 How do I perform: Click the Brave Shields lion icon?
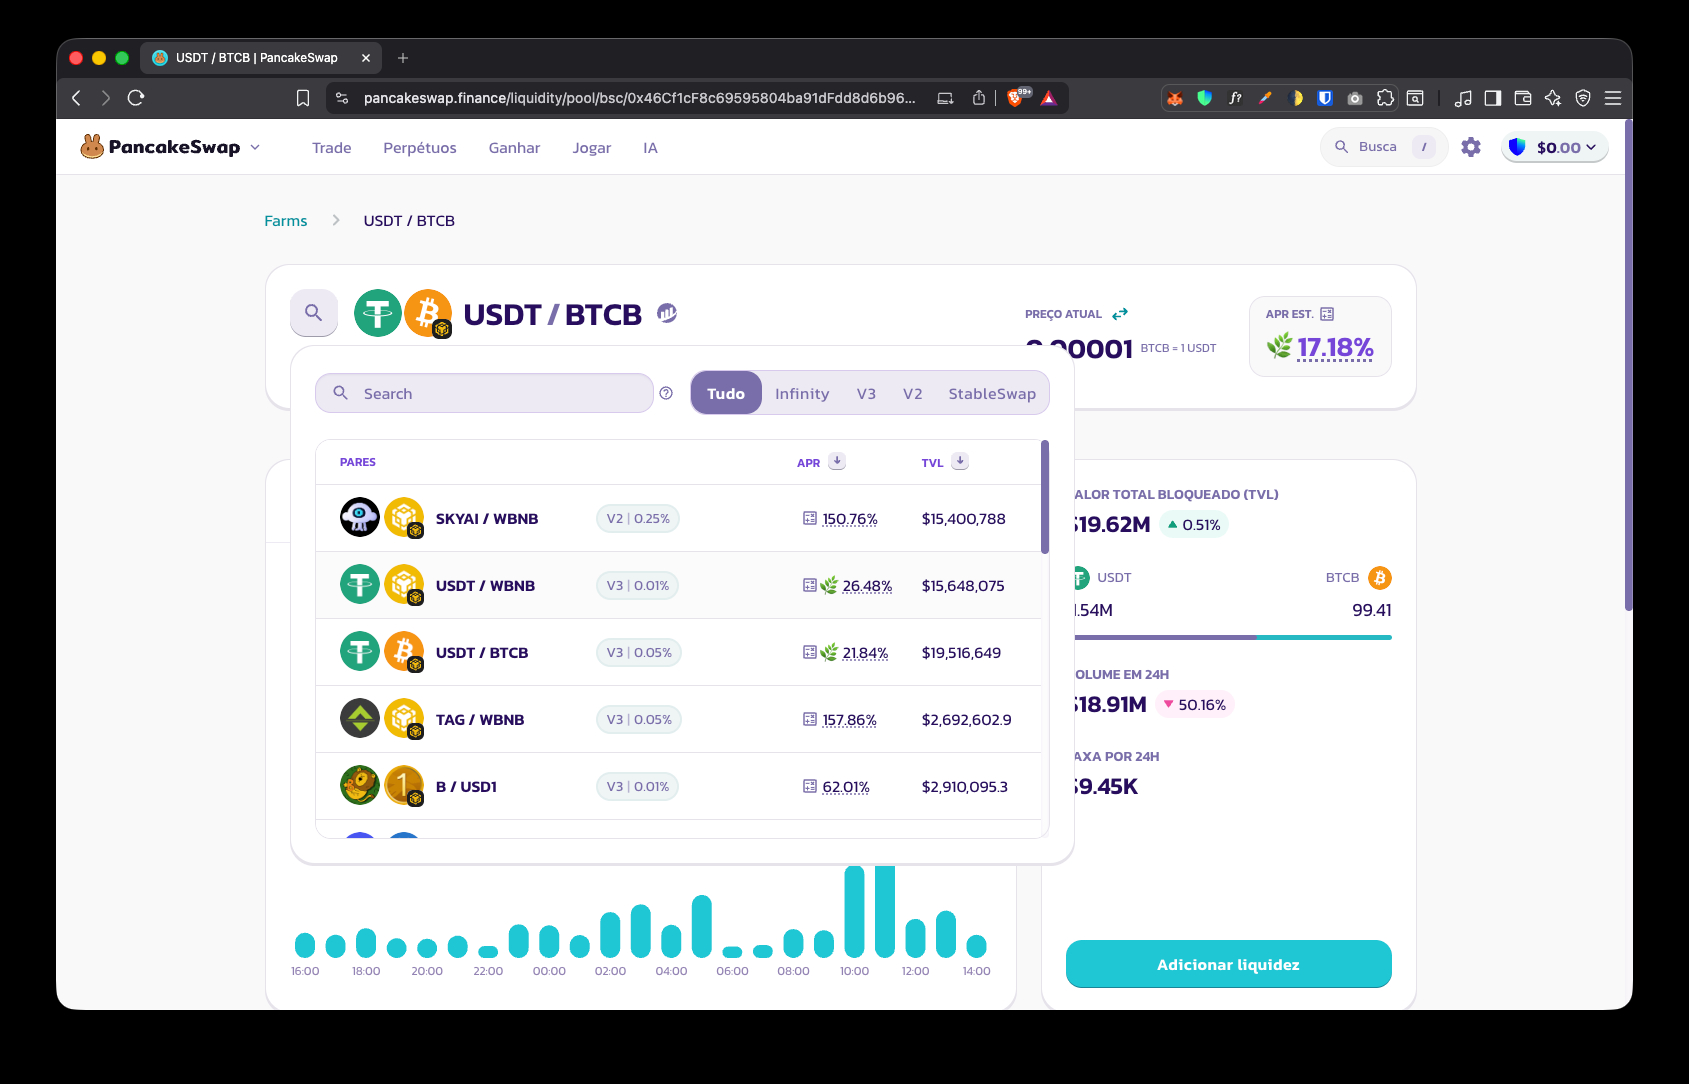(1016, 98)
